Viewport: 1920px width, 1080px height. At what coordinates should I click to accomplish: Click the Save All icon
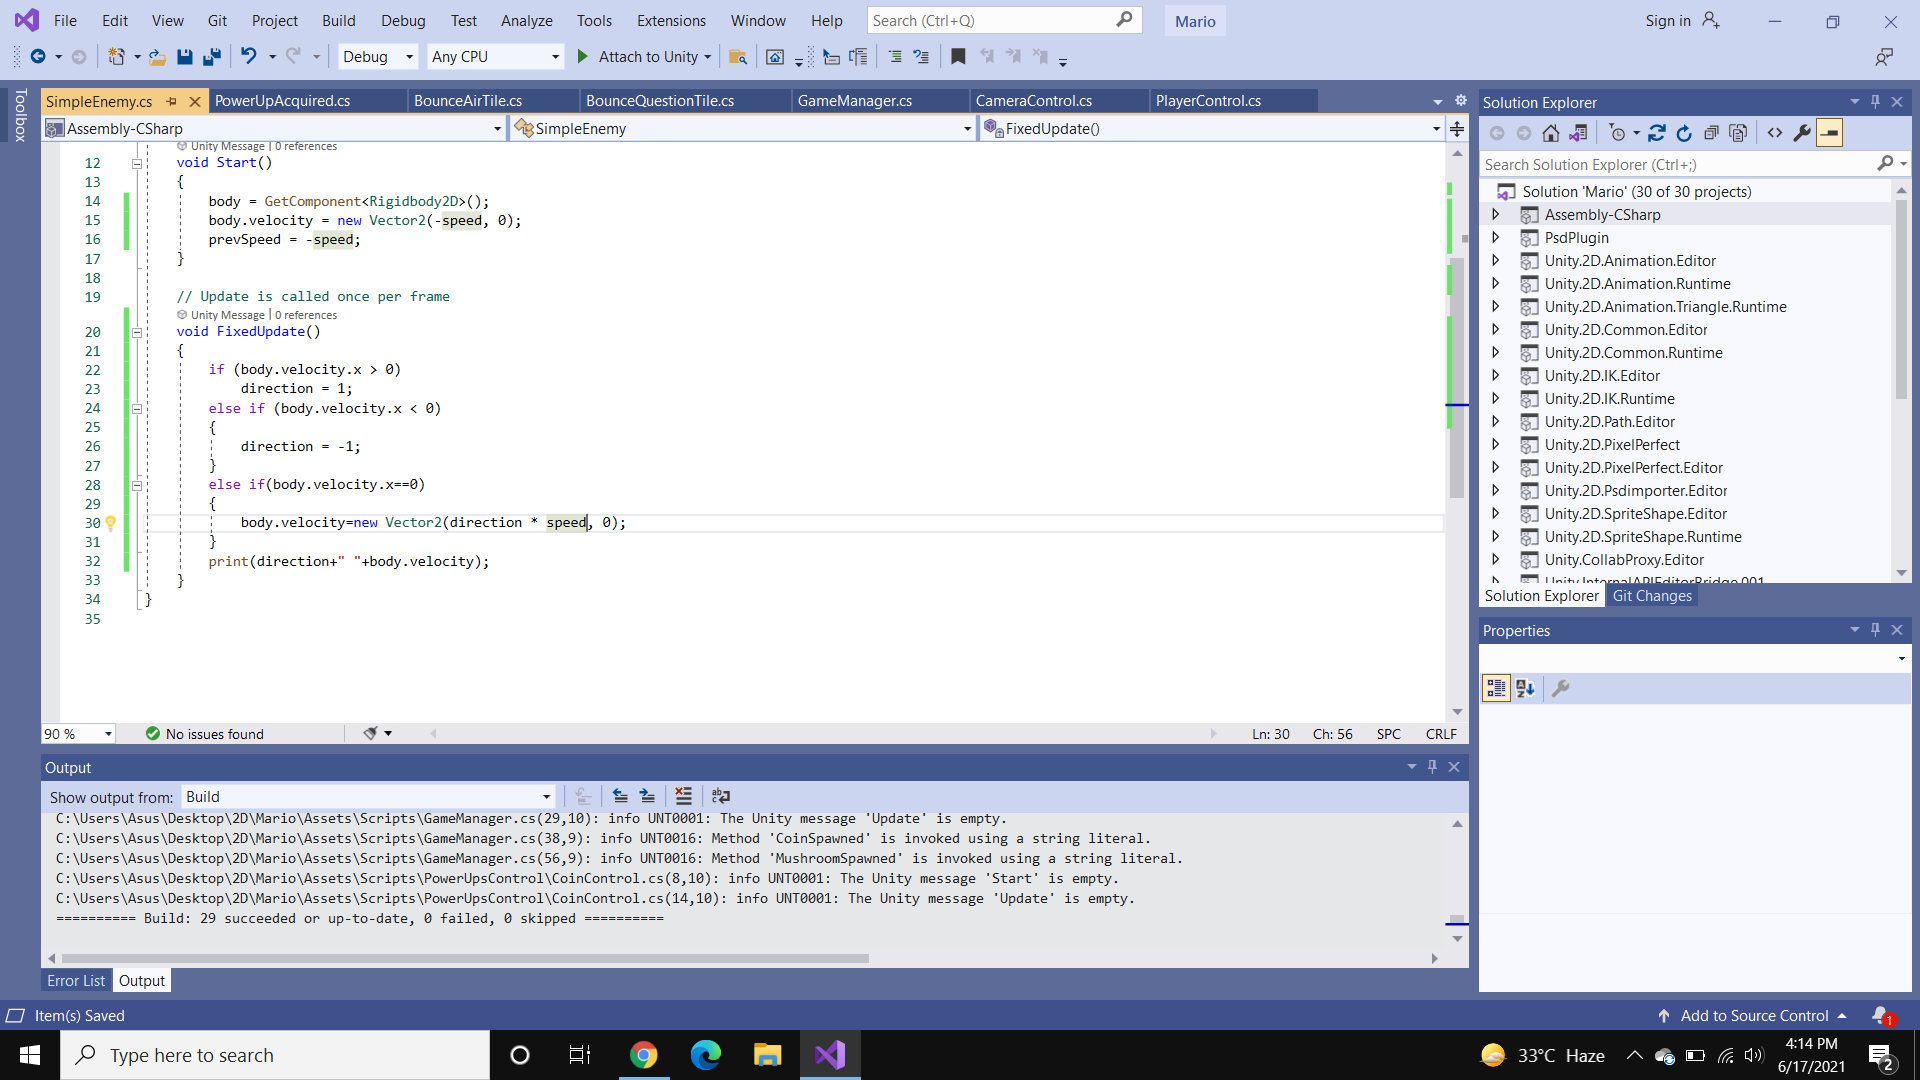(212, 57)
